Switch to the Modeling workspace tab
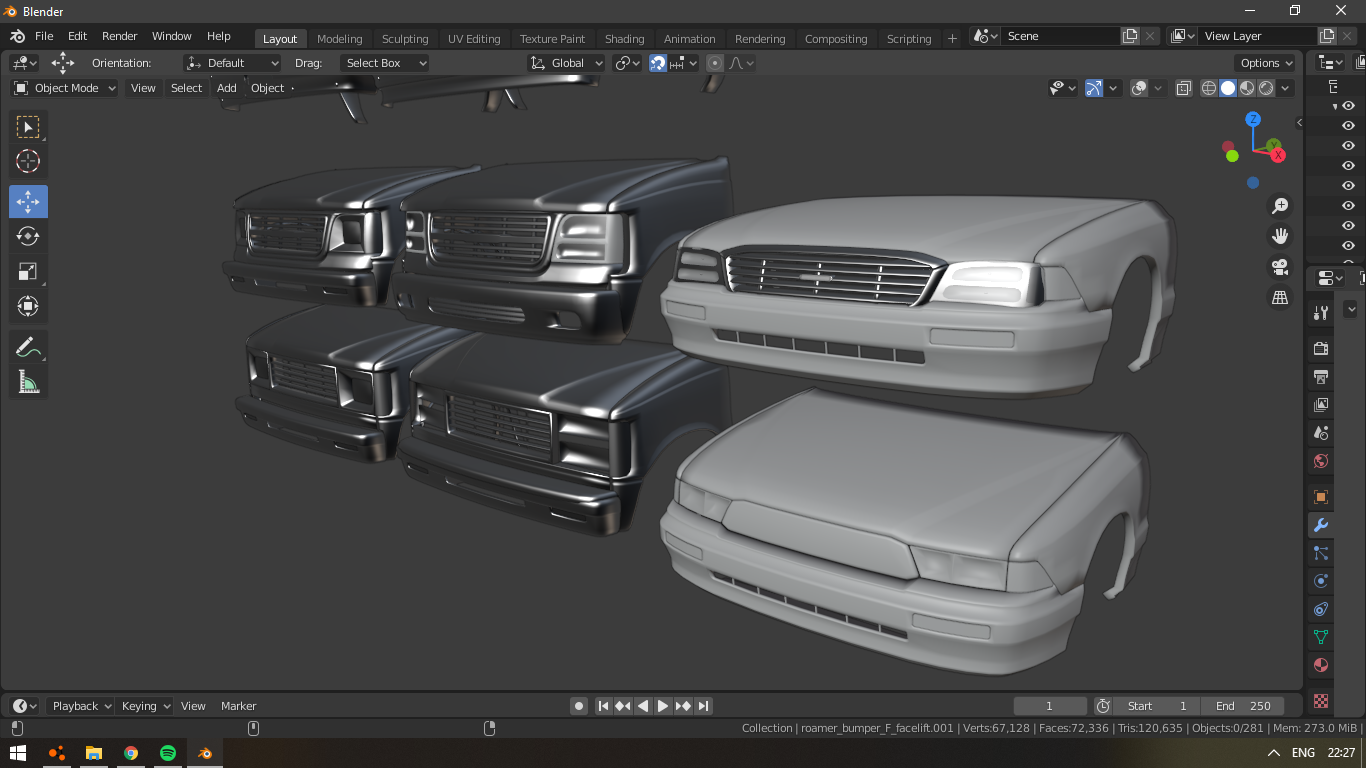 pos(340,39)
